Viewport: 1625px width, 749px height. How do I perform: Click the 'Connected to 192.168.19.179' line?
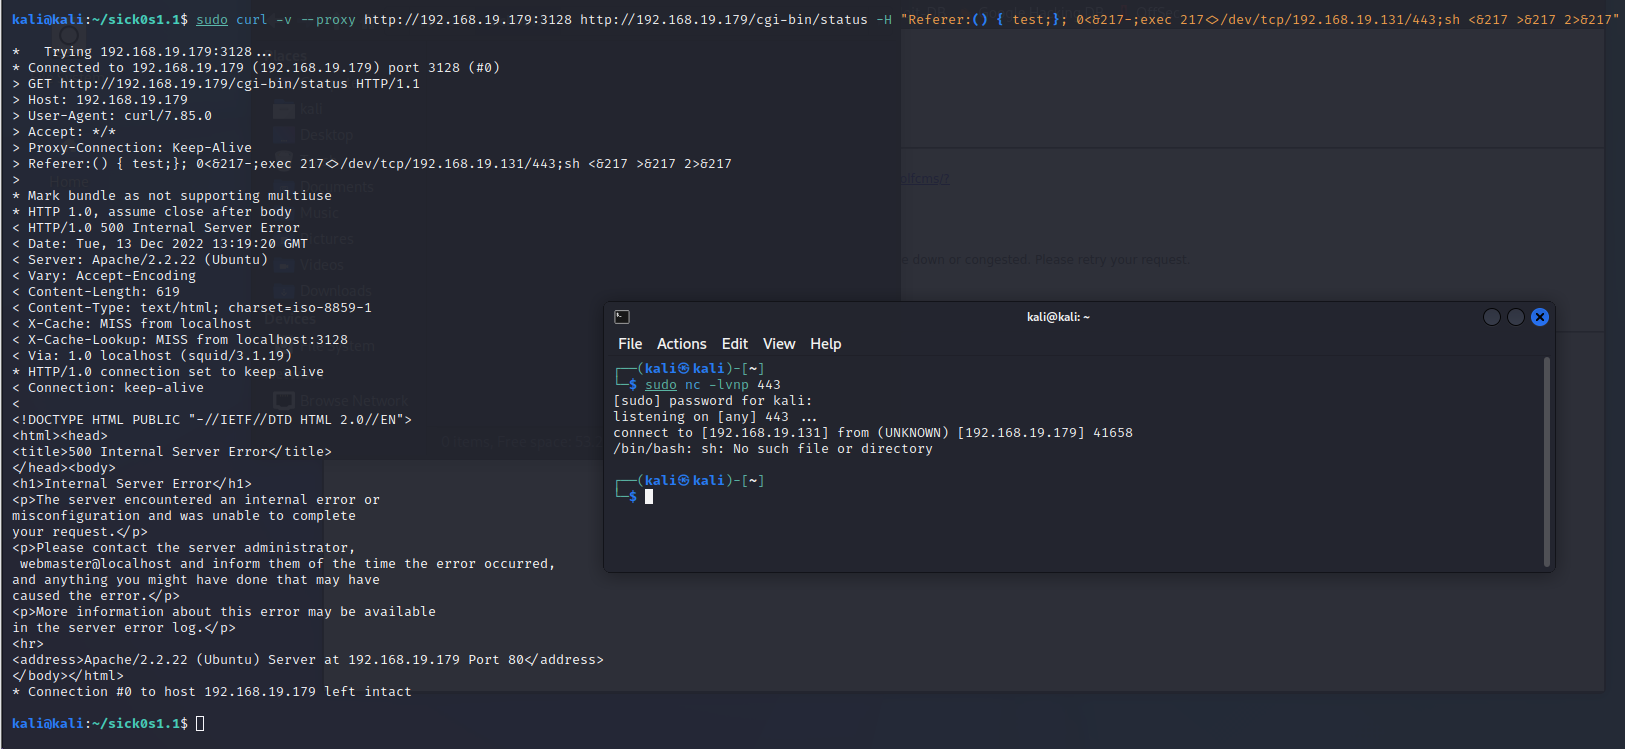[256, 67]
